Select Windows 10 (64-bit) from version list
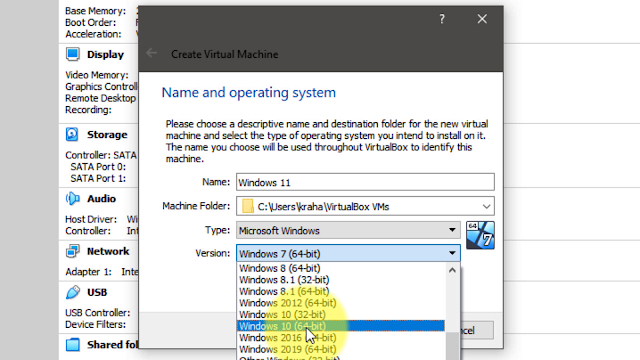 click(341, 326)
